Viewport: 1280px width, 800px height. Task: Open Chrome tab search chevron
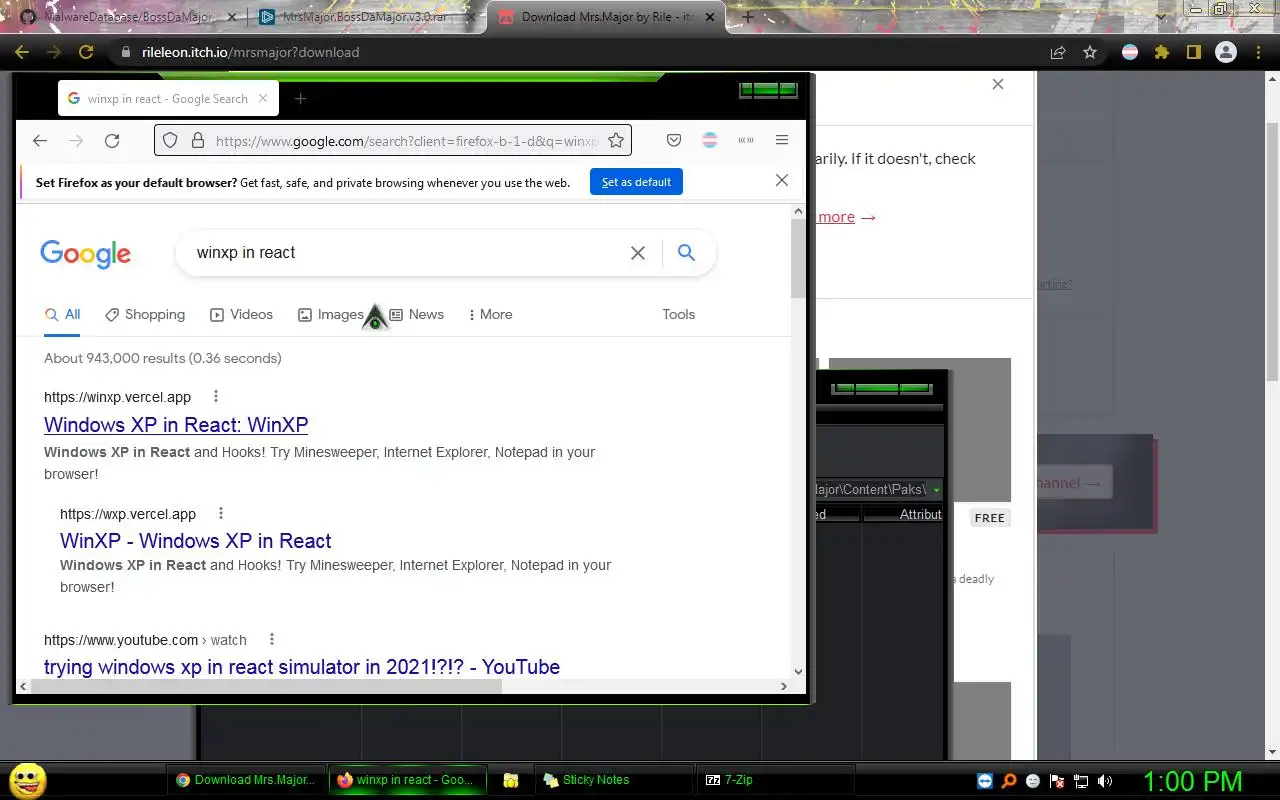(x=1161, y=16)
